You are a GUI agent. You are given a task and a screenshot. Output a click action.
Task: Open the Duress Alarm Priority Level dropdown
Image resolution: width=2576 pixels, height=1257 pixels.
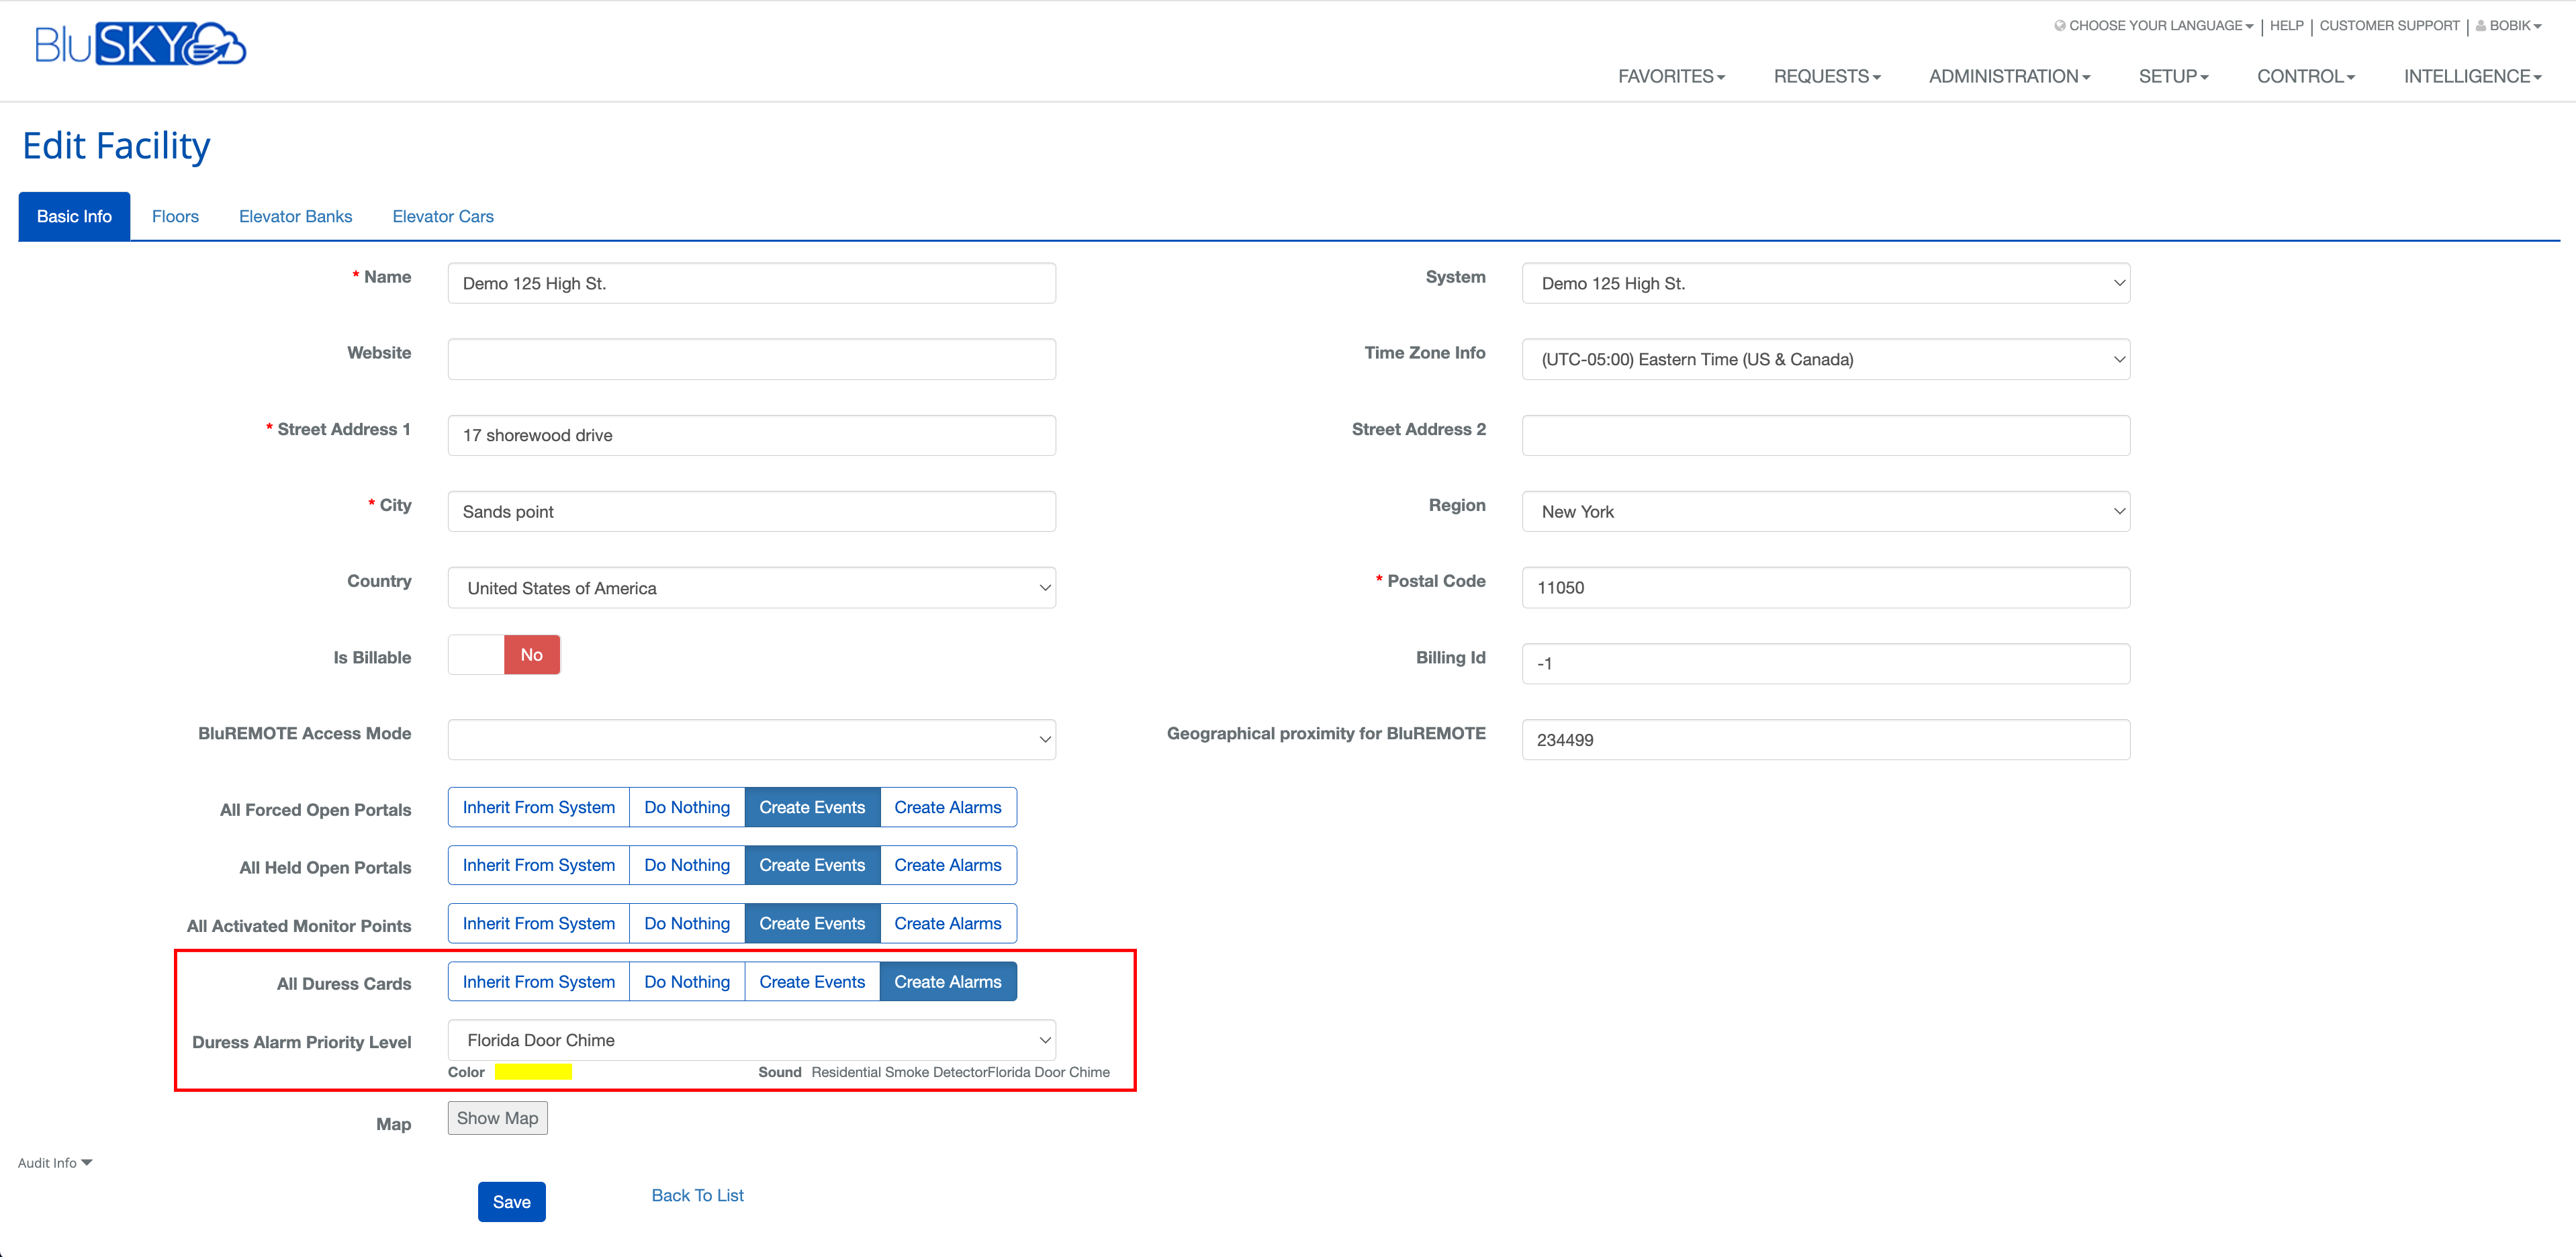point(751,1040)
